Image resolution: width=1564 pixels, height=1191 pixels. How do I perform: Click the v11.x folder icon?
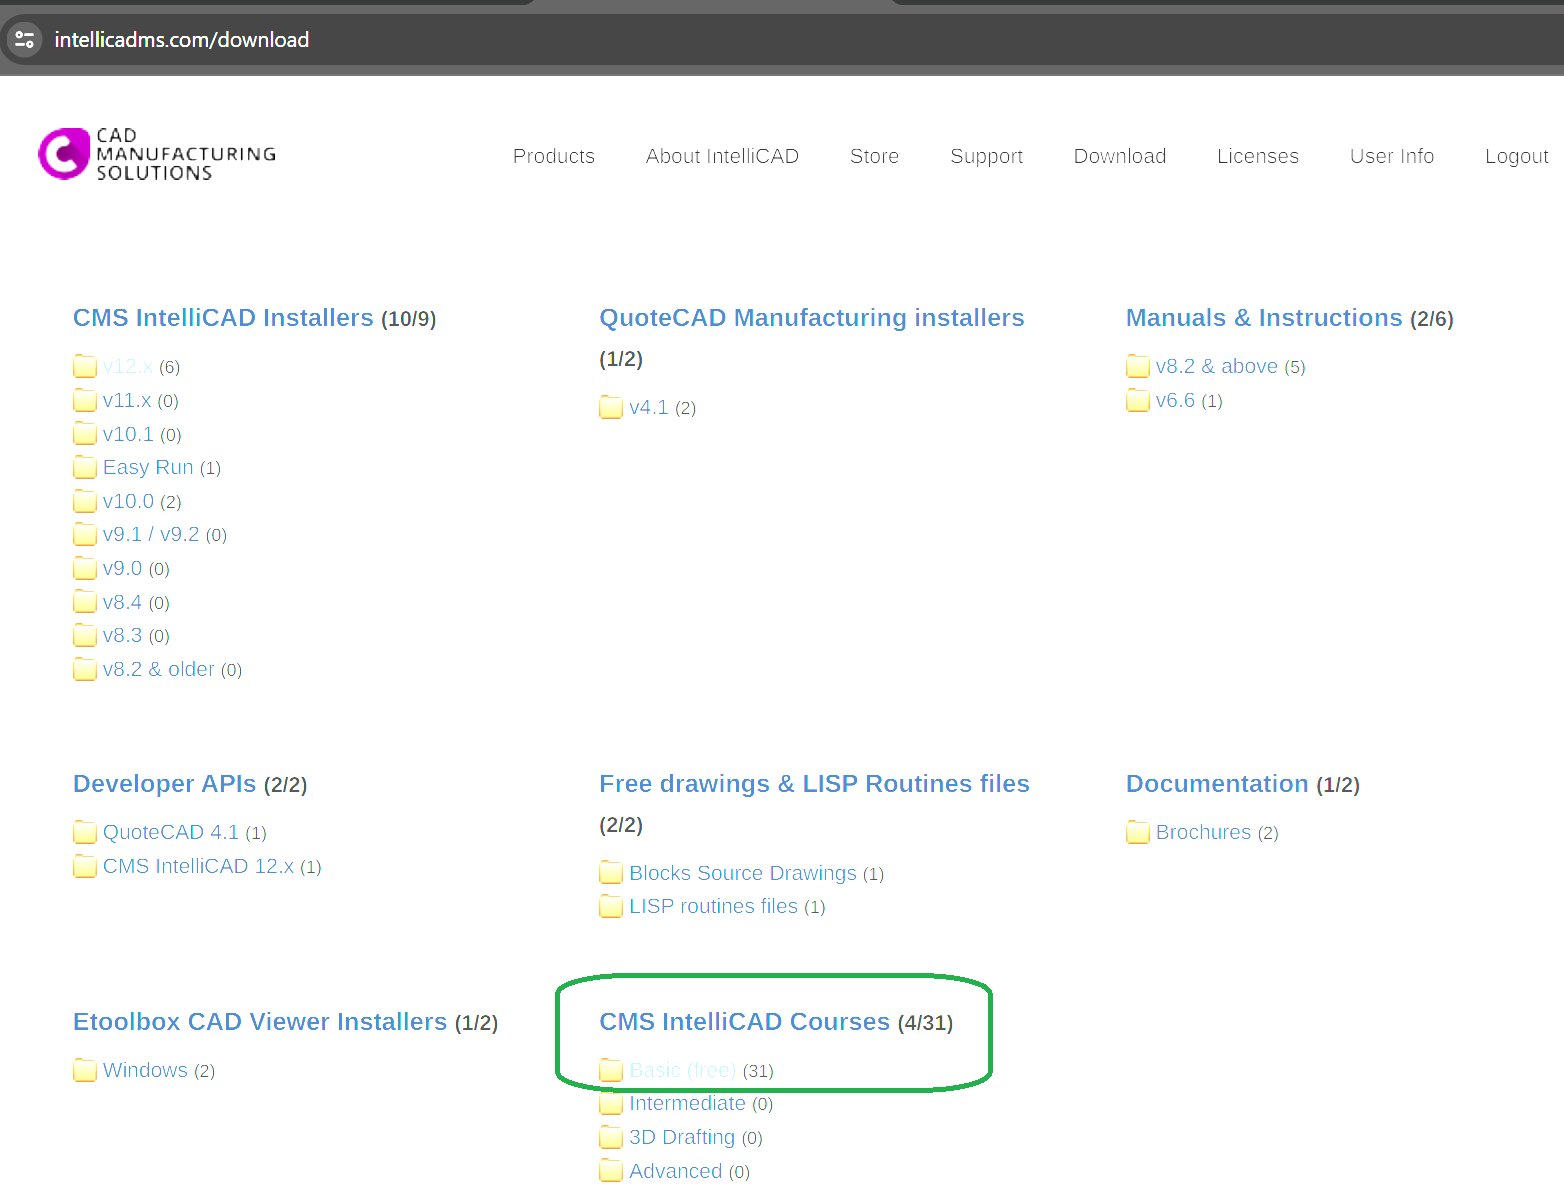point(85,401)
